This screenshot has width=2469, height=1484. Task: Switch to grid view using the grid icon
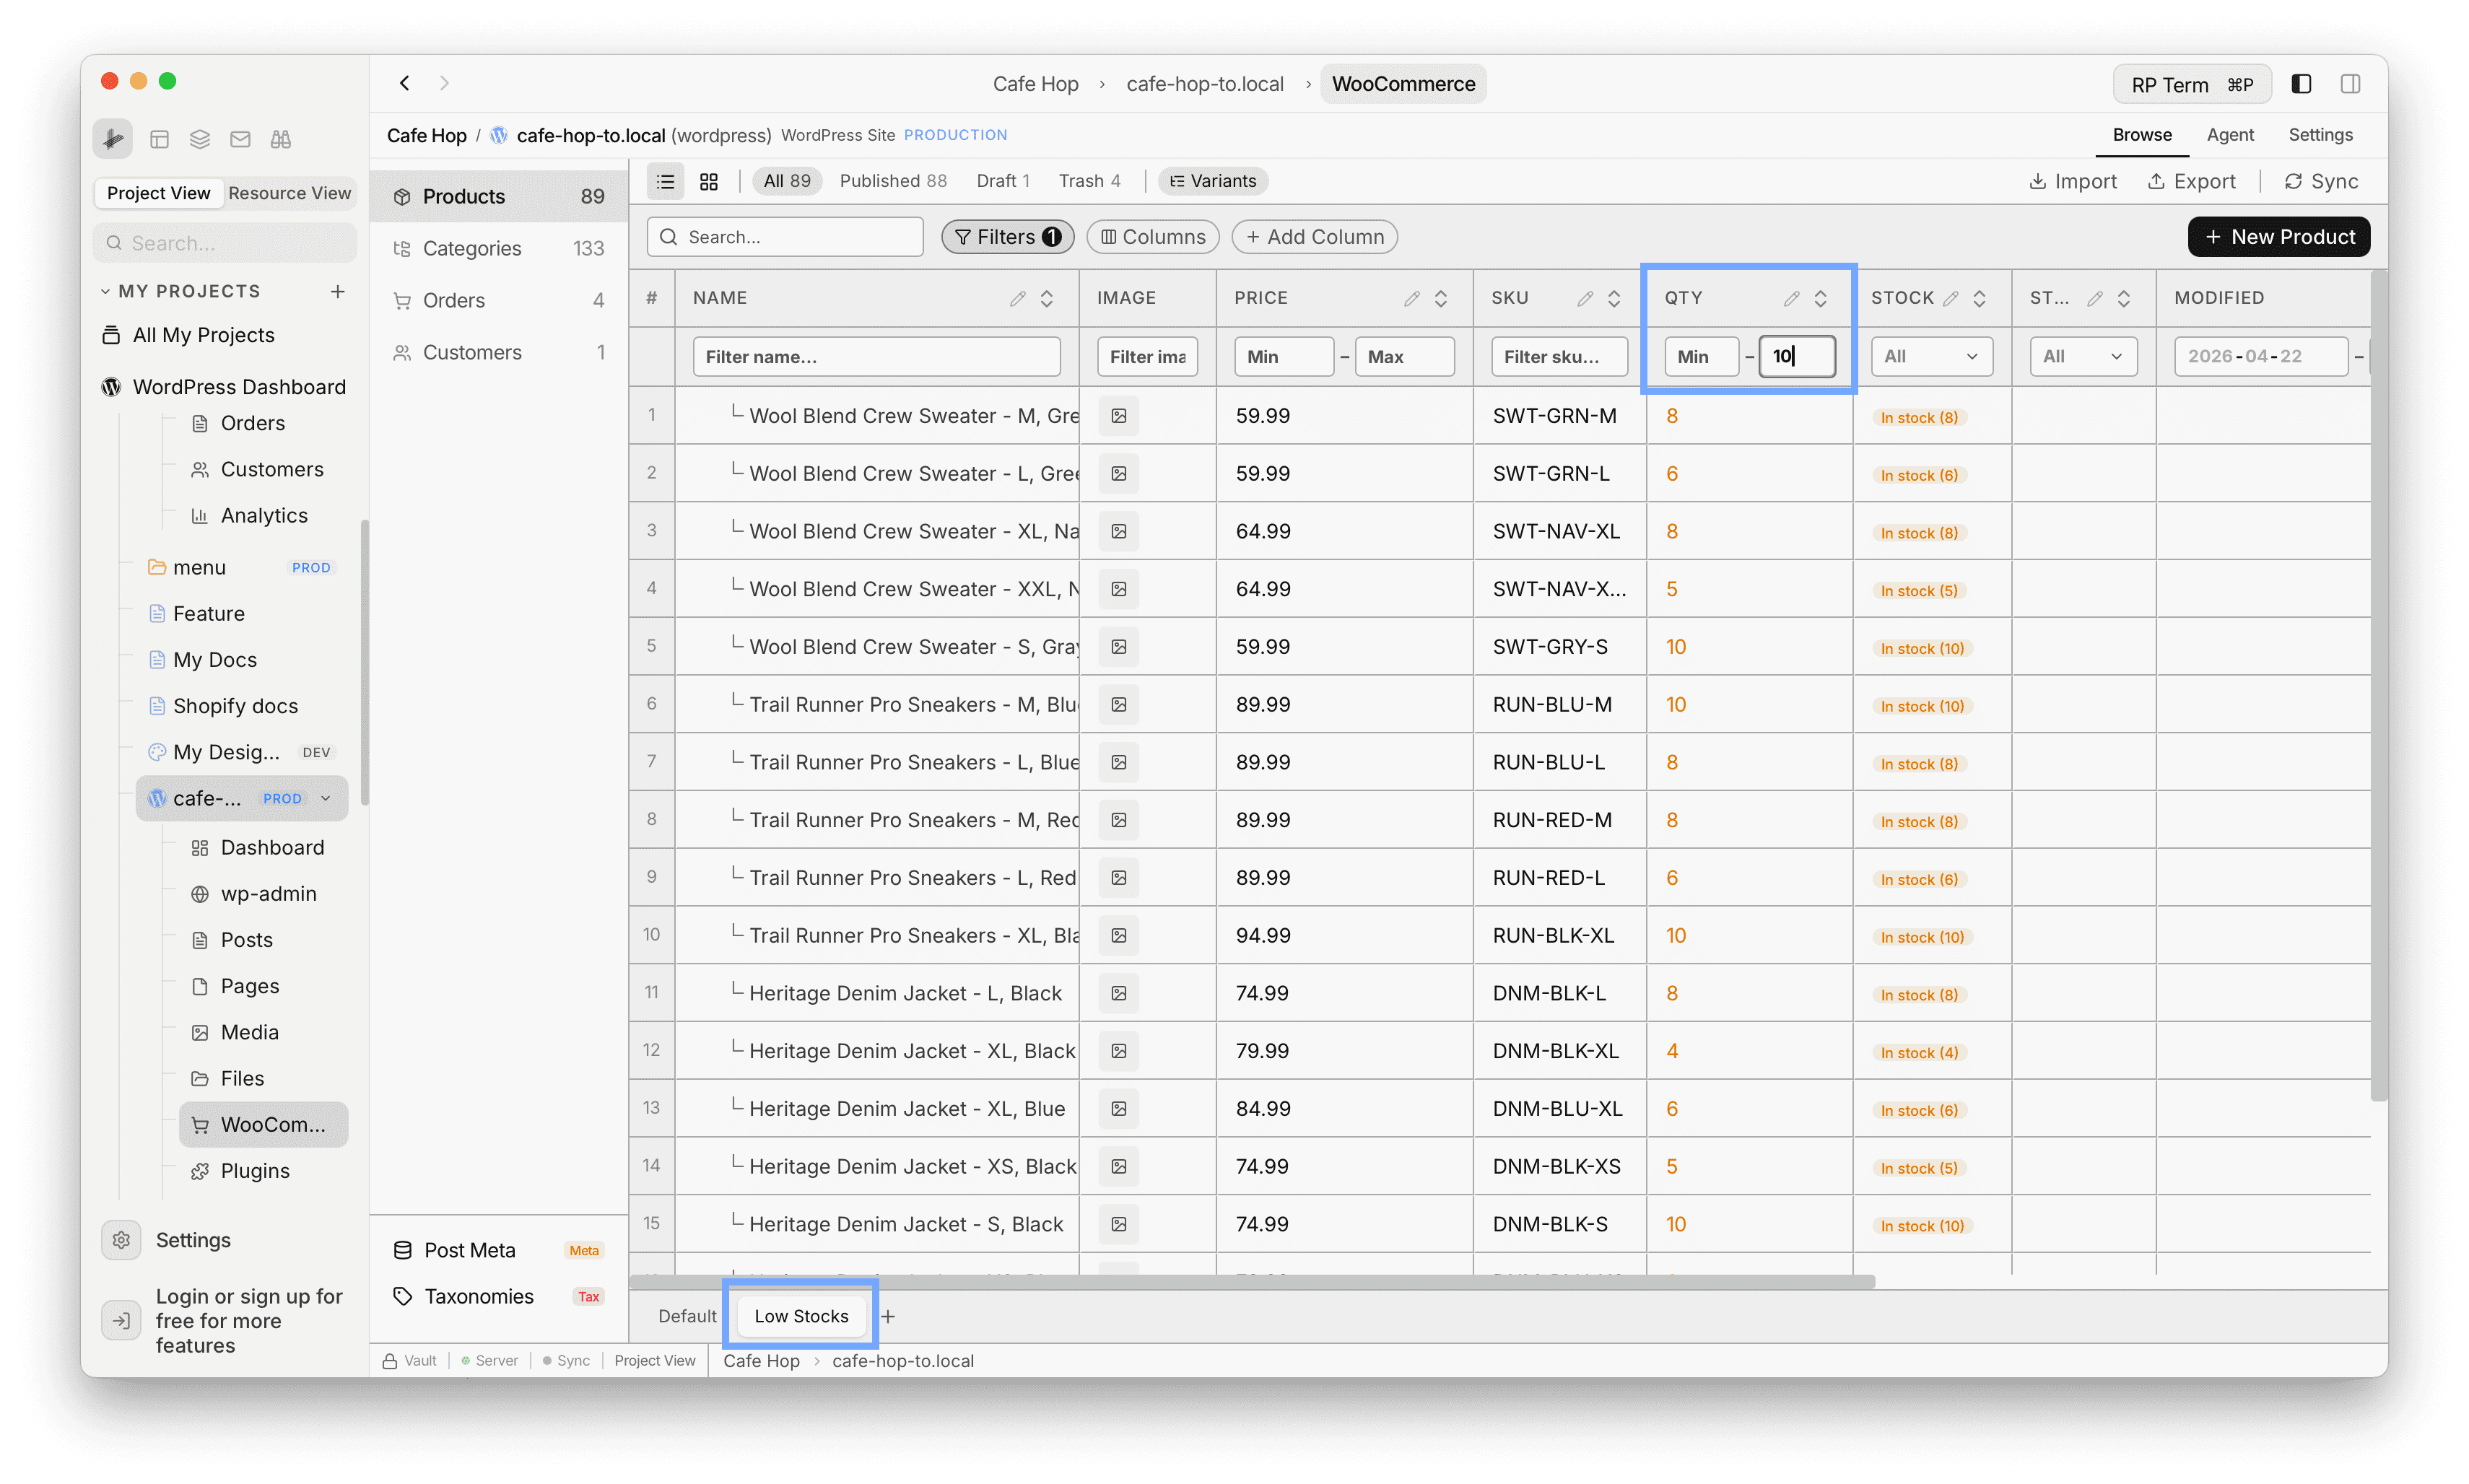(x=709, y=181)
